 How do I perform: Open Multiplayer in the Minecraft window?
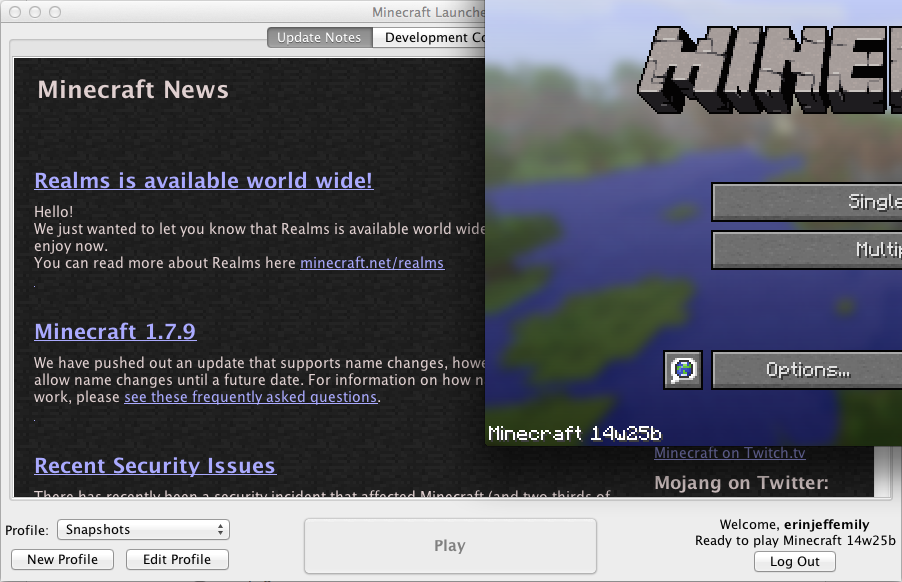click(x=807, y=250)
